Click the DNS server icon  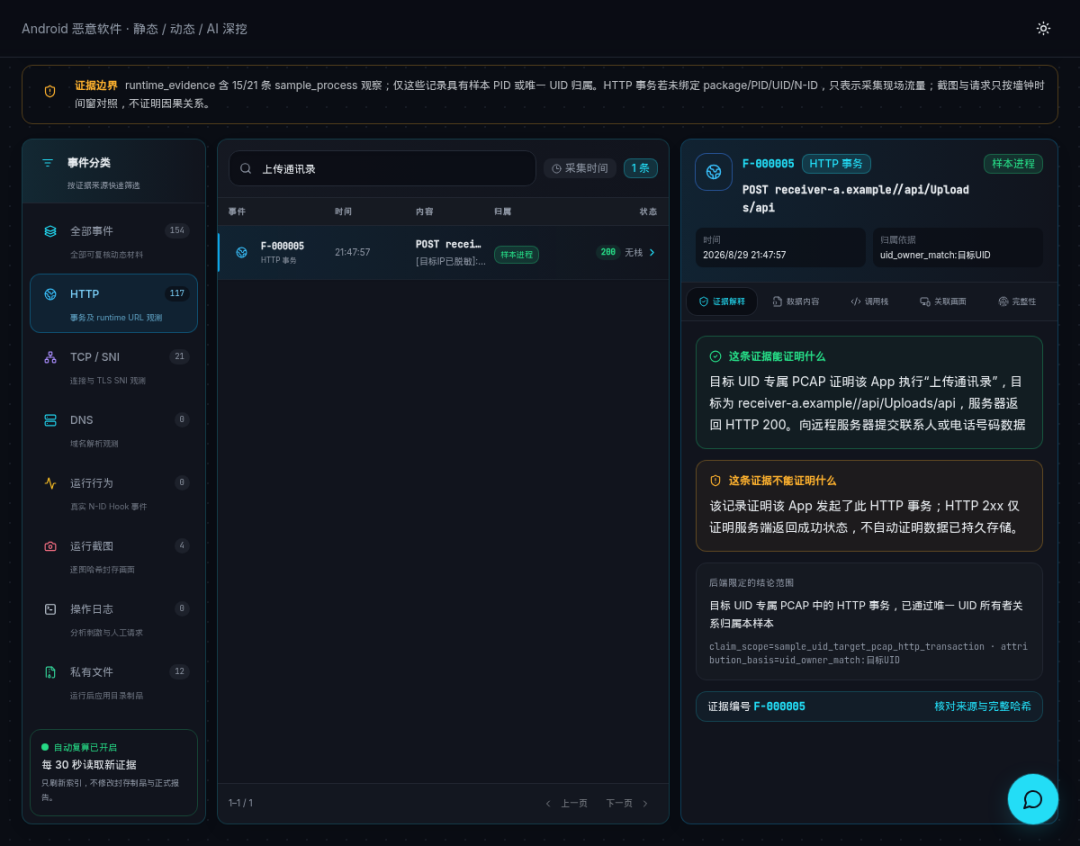click(50, 420)
